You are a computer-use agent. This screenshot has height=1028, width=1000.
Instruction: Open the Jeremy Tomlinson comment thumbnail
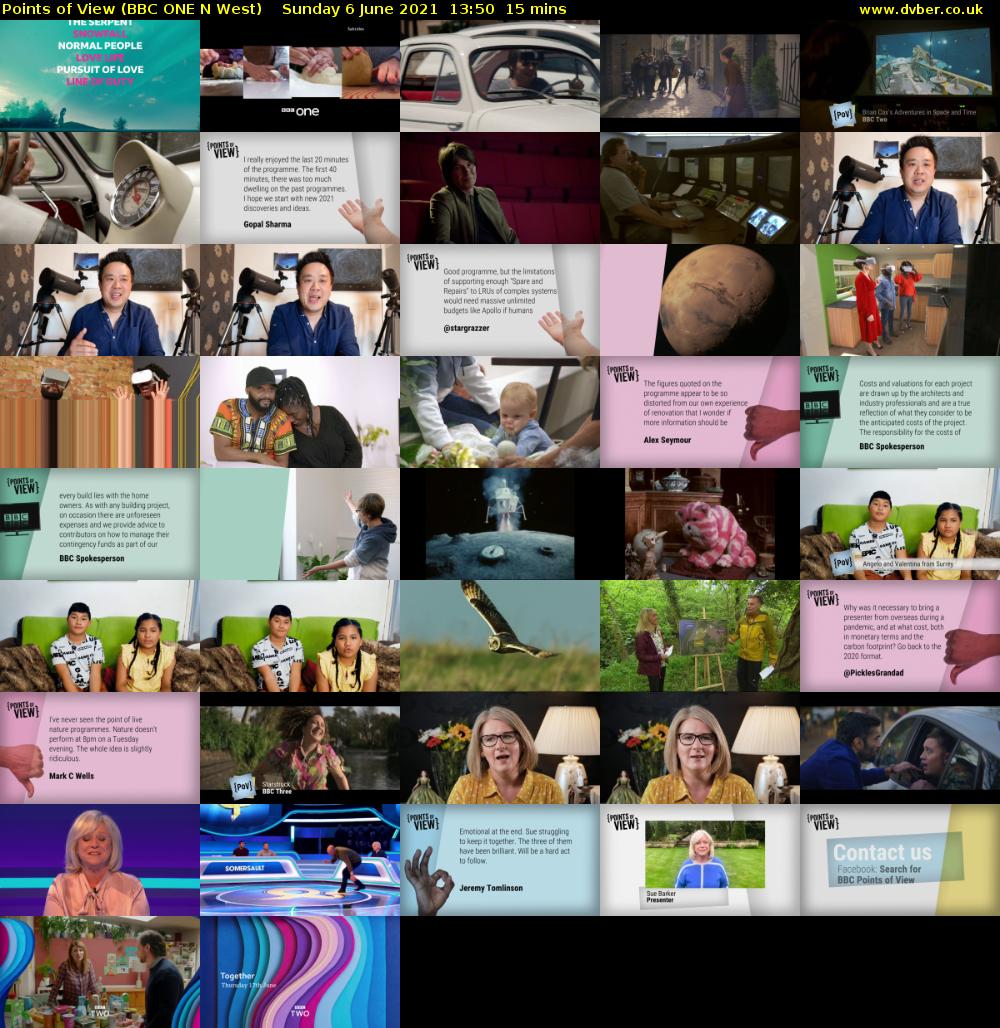coord(500,860)
